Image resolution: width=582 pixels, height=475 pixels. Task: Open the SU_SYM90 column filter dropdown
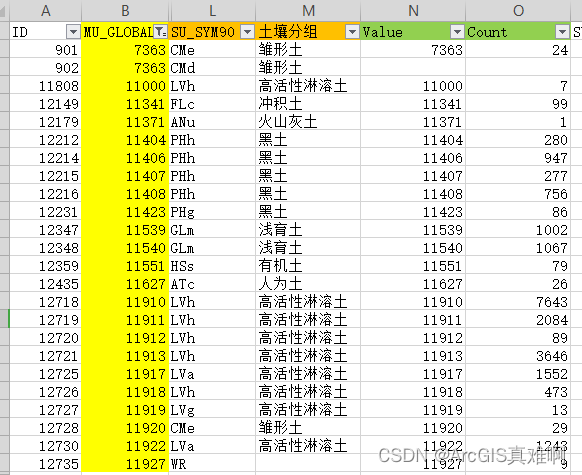tap(248, 32)
